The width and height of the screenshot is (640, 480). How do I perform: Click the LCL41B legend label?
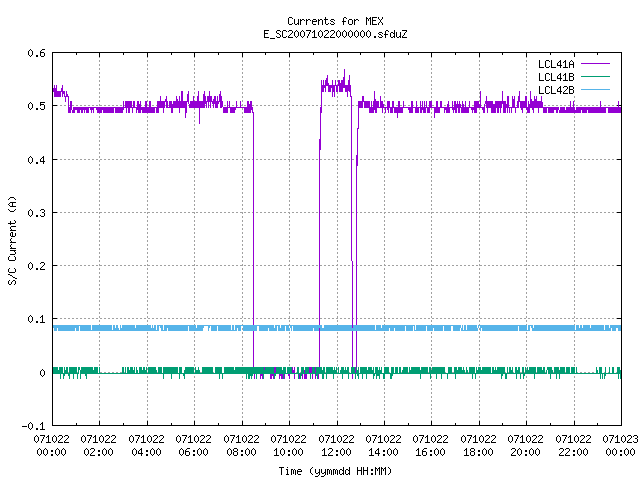coord(556,77)
